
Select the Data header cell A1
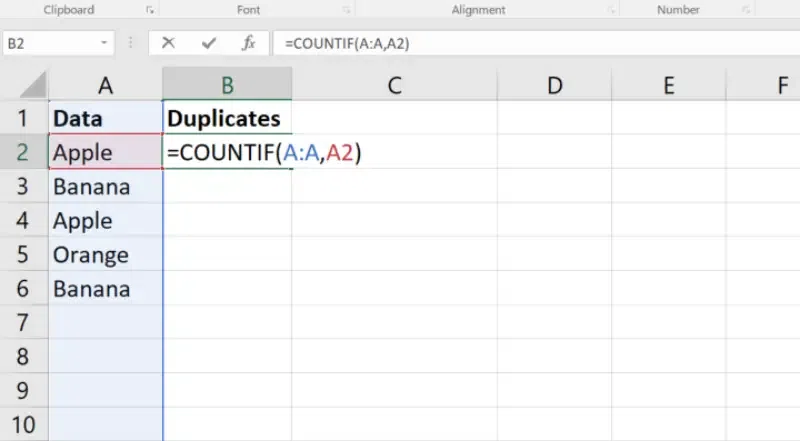tap(105, 118)
